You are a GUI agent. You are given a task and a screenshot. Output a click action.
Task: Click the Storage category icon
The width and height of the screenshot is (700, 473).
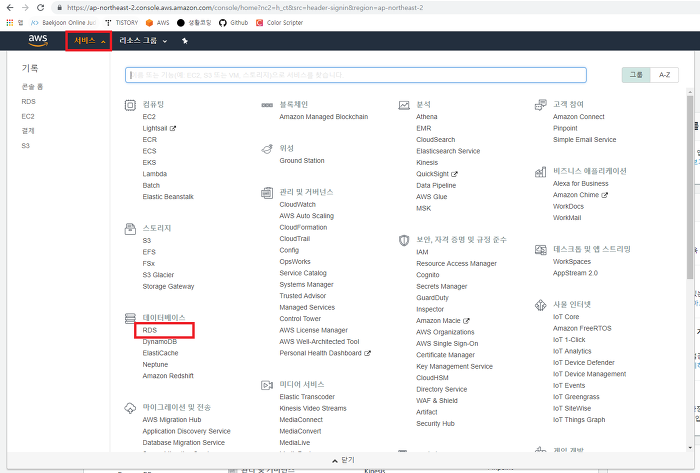[130, 229]
